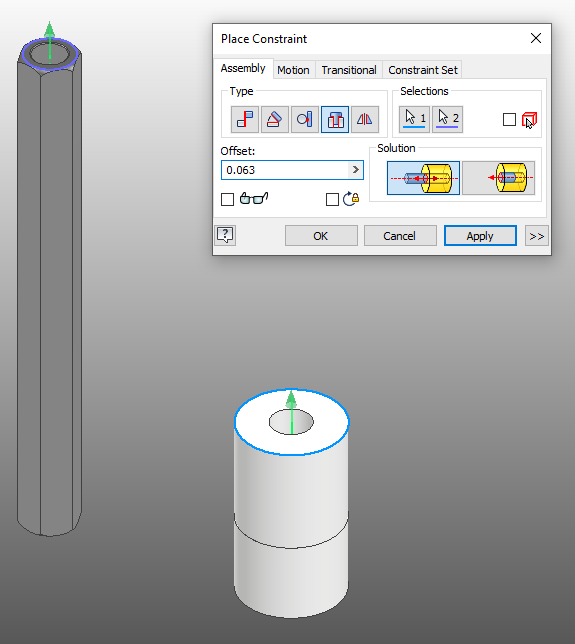
Task: Select the Angle constraint type
Action: click(275, 120)
